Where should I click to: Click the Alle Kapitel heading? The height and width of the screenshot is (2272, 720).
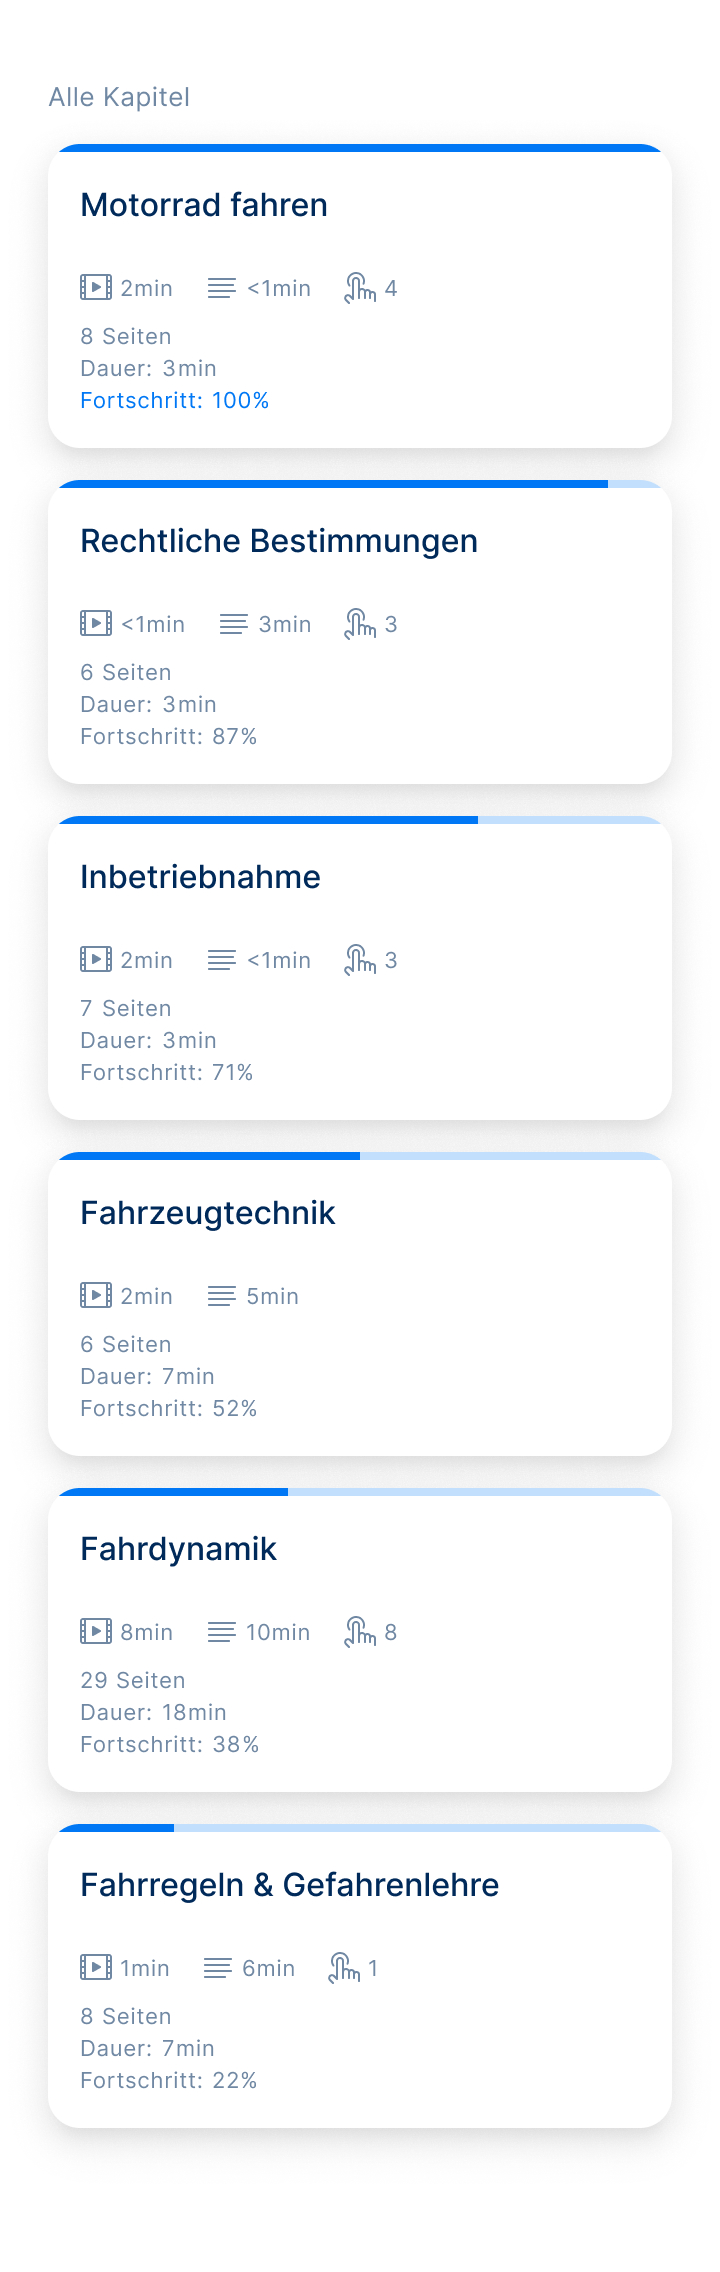[x=119, y=97]
